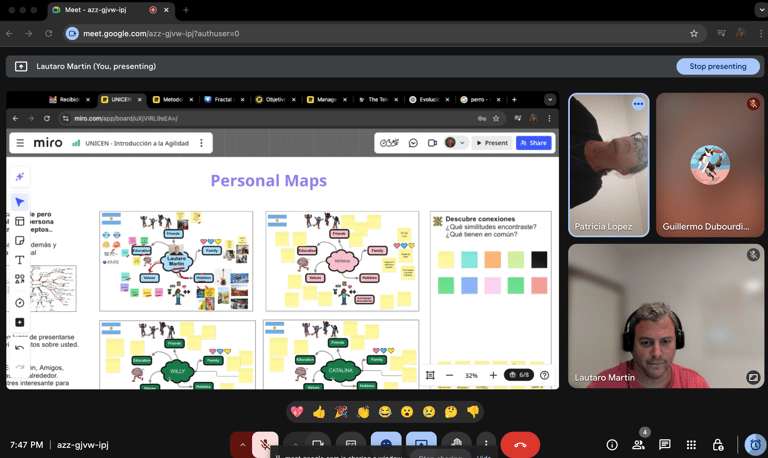
Task: Open board options three-dot menu
Action: pyautogui.click(x=201, y=143)
